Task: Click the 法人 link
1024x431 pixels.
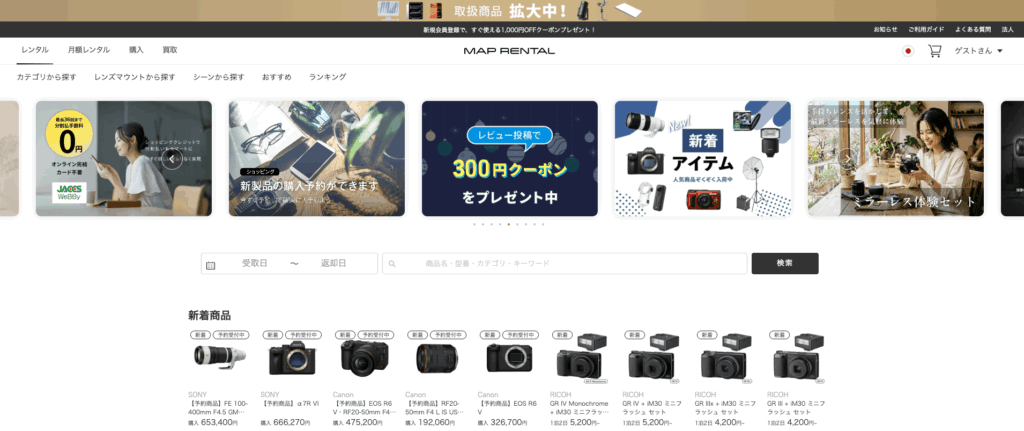Action: [x=1008, y=30]
